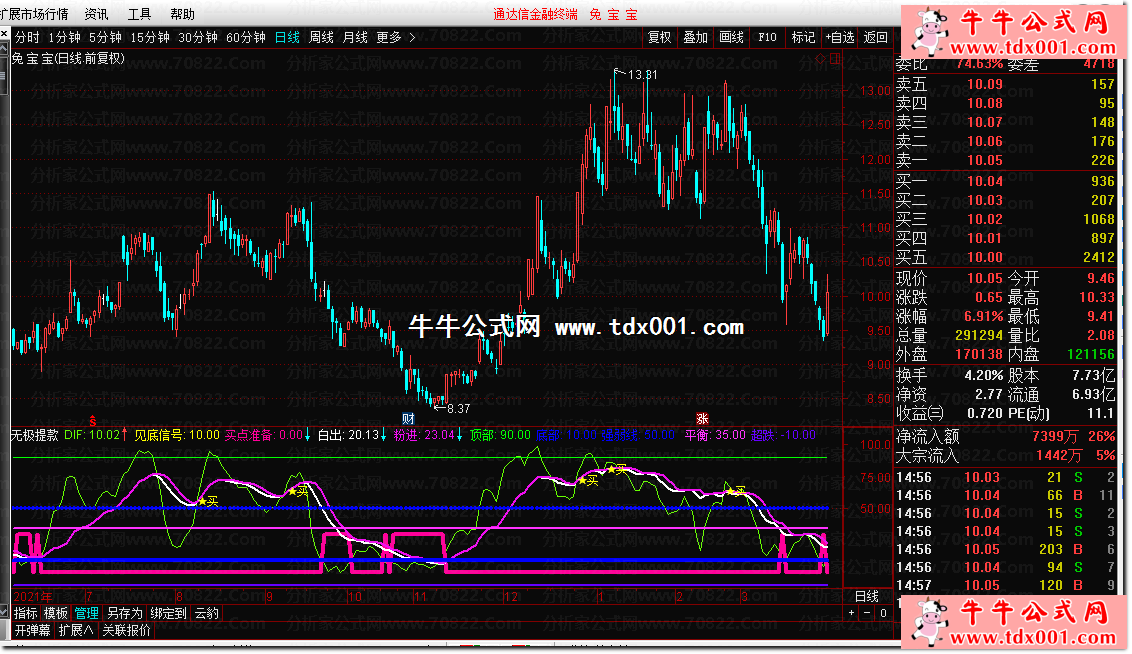Click the red 张 marker icon
The image size is (1132, 654).
tap(702, 417)
